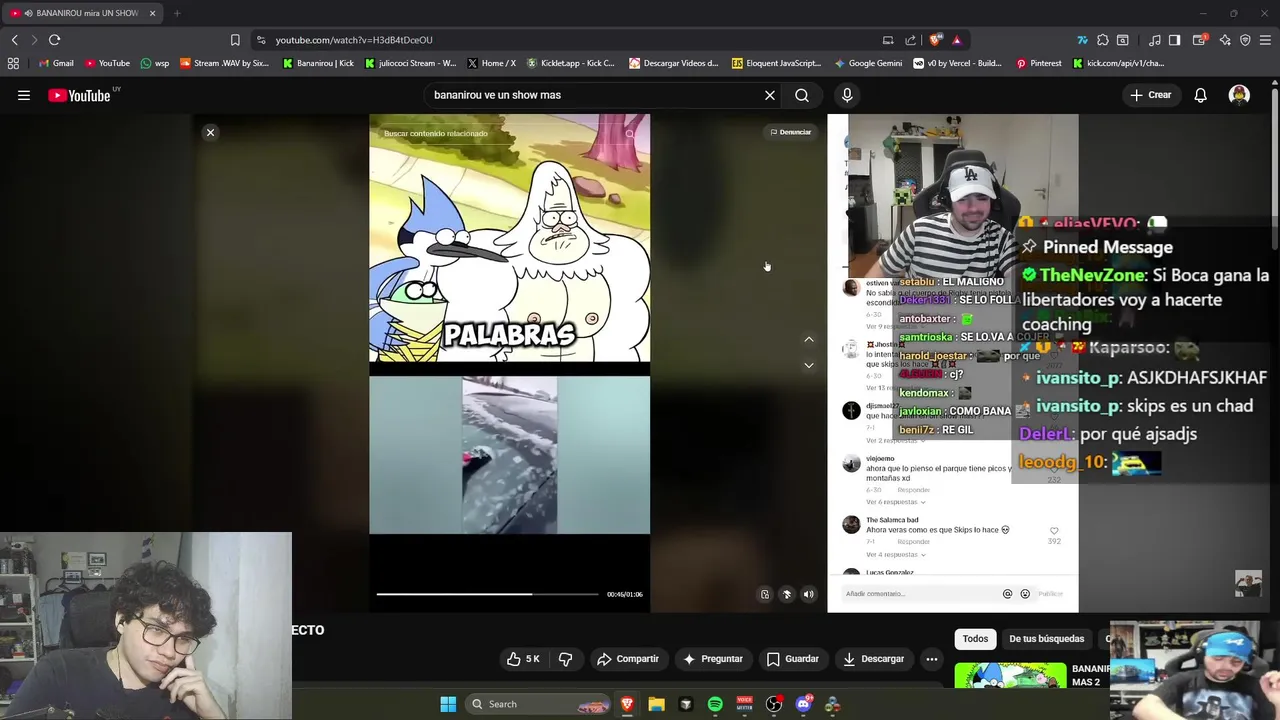
Task: Share this page from address bar
Action: pyautogui.click(x=910, y=40)
